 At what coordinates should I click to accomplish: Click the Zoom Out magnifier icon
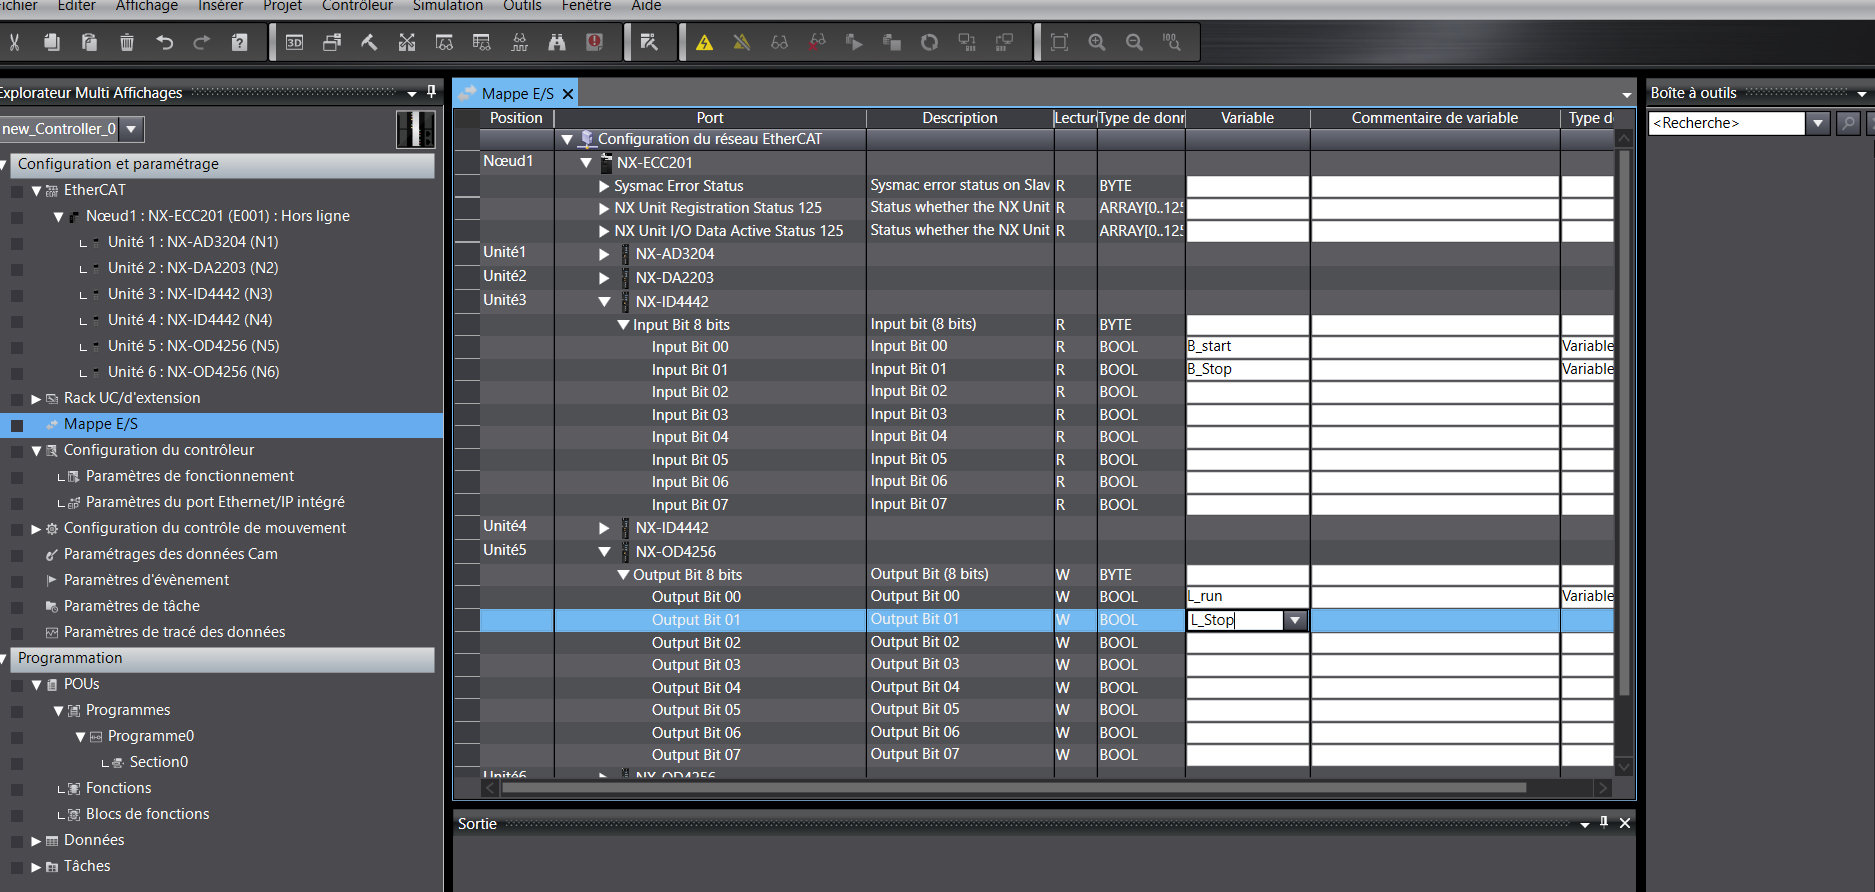pyautogui.click(x=1134, y=42)
